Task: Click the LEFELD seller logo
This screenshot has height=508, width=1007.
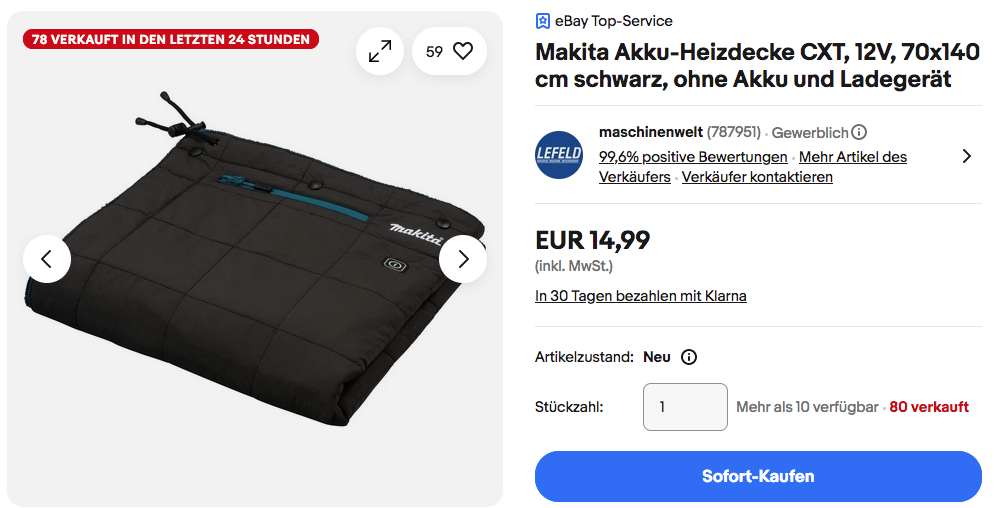Action: pos(559,155)
